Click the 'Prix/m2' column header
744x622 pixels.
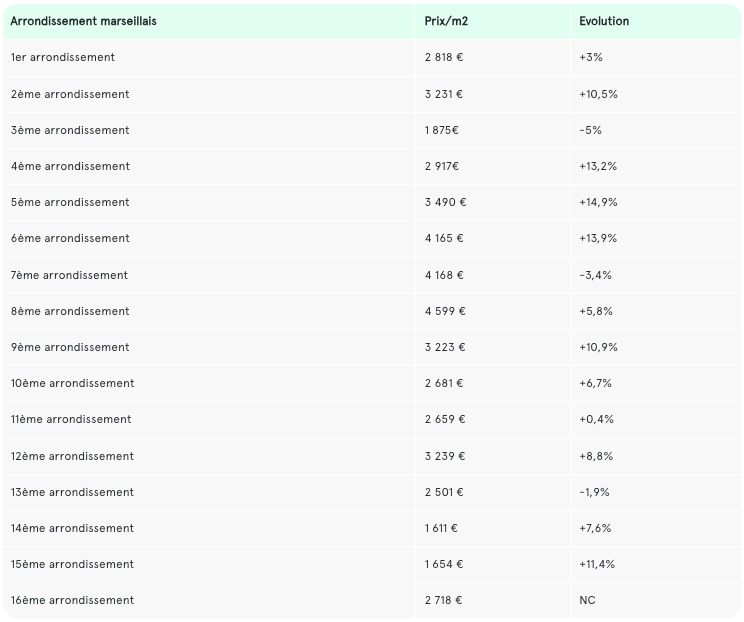pyautogui.click(x=444, y=21)
